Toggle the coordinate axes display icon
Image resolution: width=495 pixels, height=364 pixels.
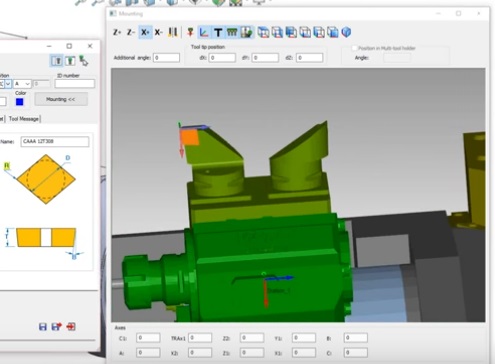(204, 32)
